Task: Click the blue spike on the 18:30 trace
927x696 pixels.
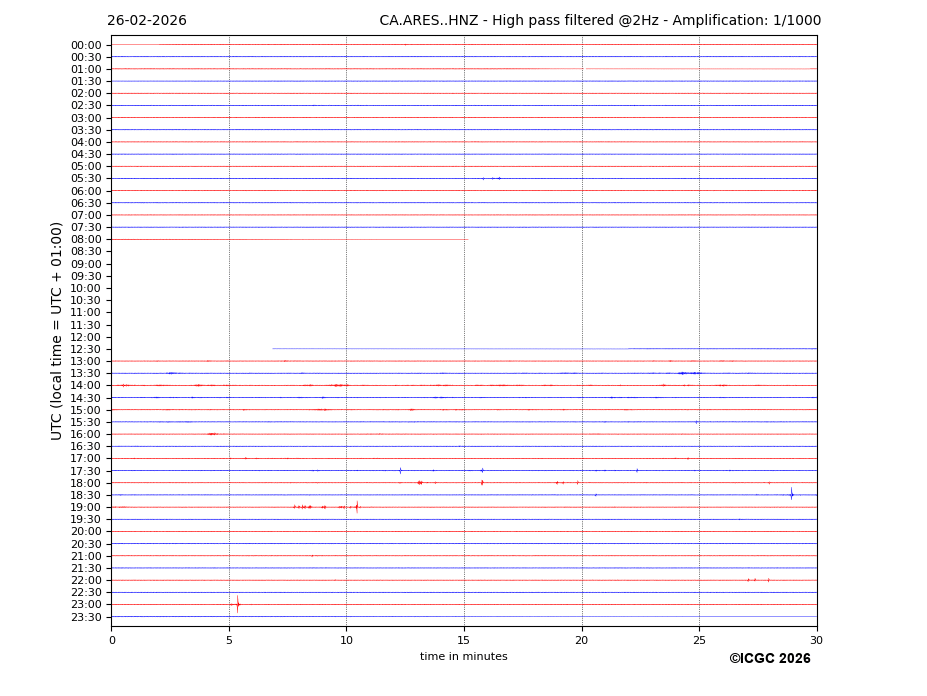Action: [x=791, y=494]
